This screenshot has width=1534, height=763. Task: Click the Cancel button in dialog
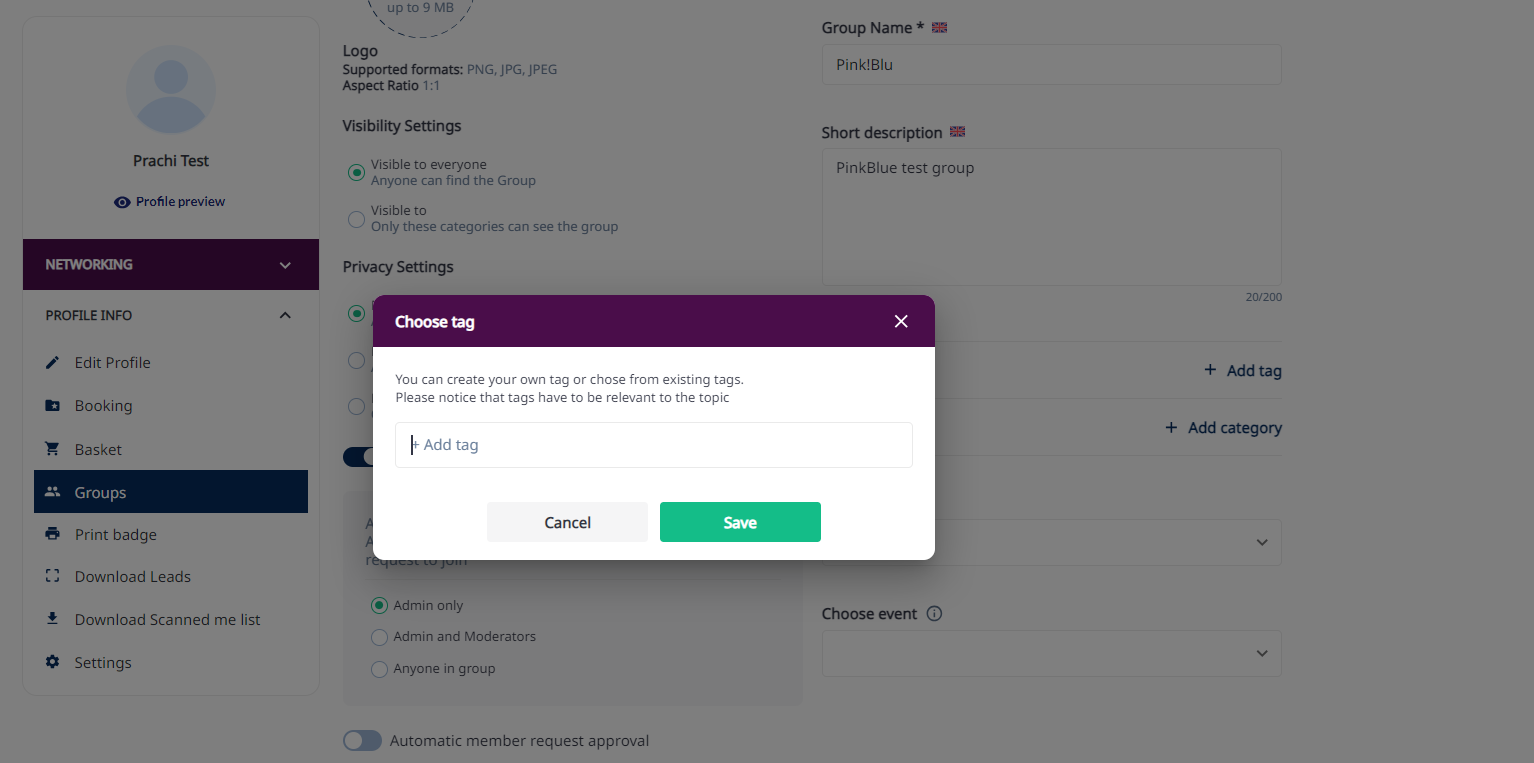pyautogui.click(x=567, y=522)
